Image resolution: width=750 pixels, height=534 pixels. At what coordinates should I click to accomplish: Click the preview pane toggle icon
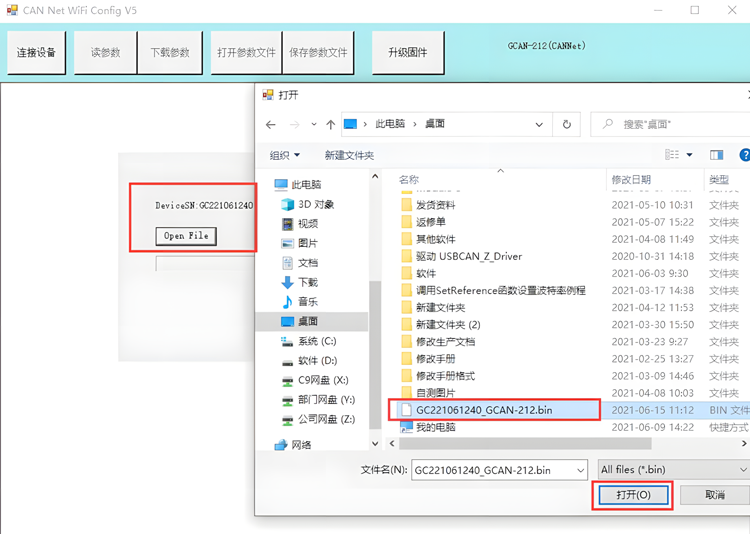tap(716, 155)
